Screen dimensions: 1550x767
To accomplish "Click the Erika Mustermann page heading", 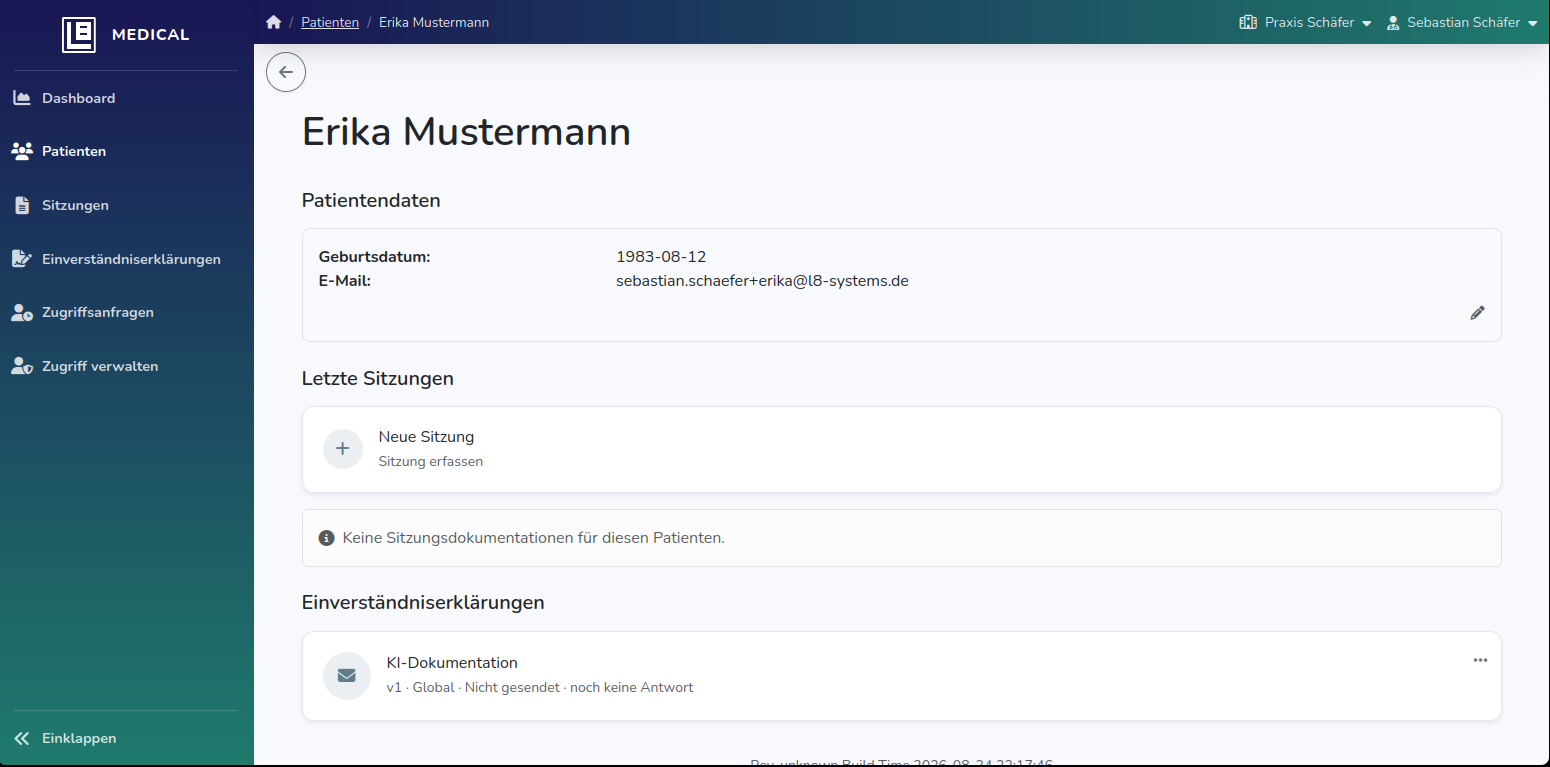I will pyautogui.click(x=466, y=132).
